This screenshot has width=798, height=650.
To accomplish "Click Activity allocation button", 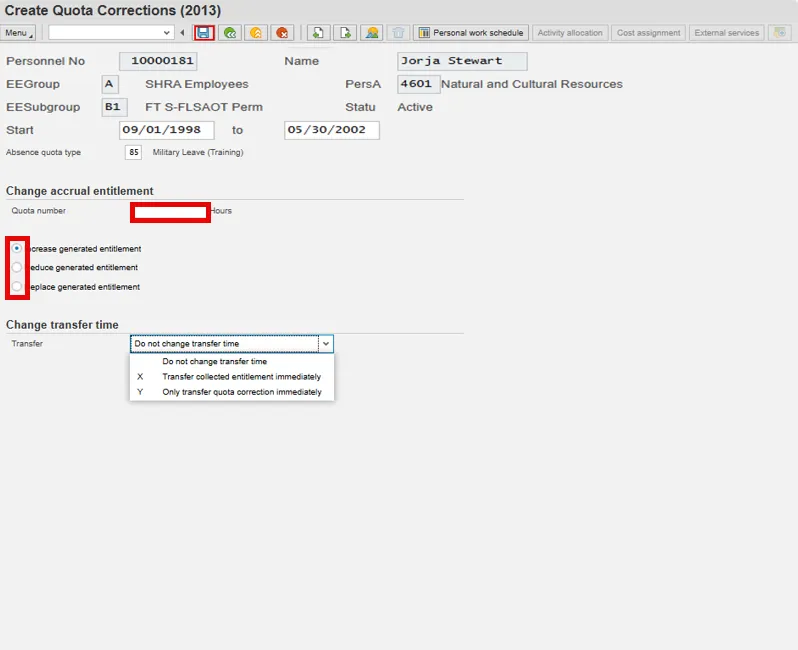I will (x=570, y=33).
